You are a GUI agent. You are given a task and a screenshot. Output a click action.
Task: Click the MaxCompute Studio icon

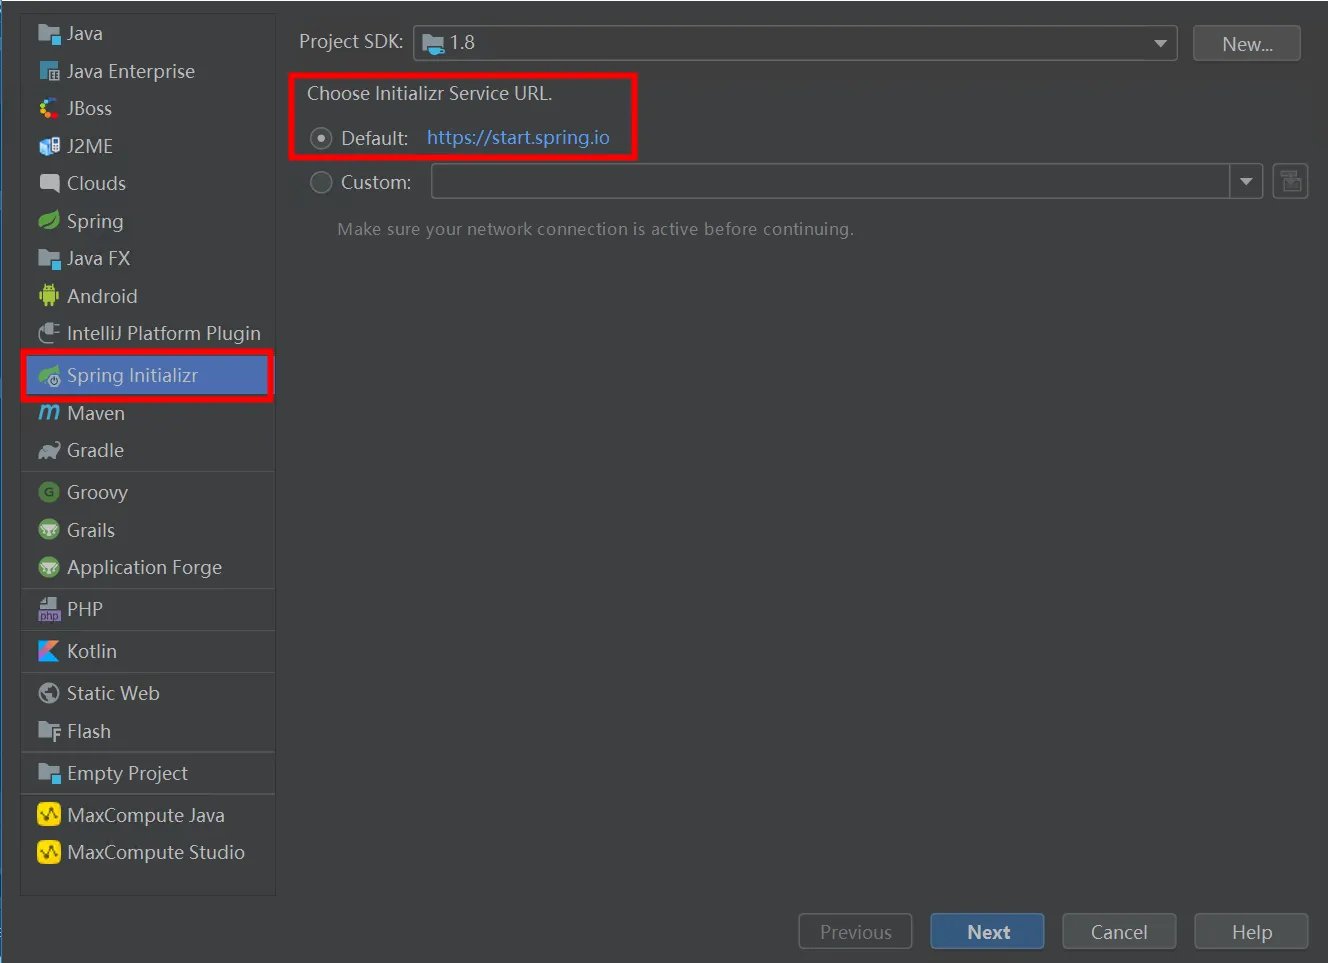pos(49,852)
